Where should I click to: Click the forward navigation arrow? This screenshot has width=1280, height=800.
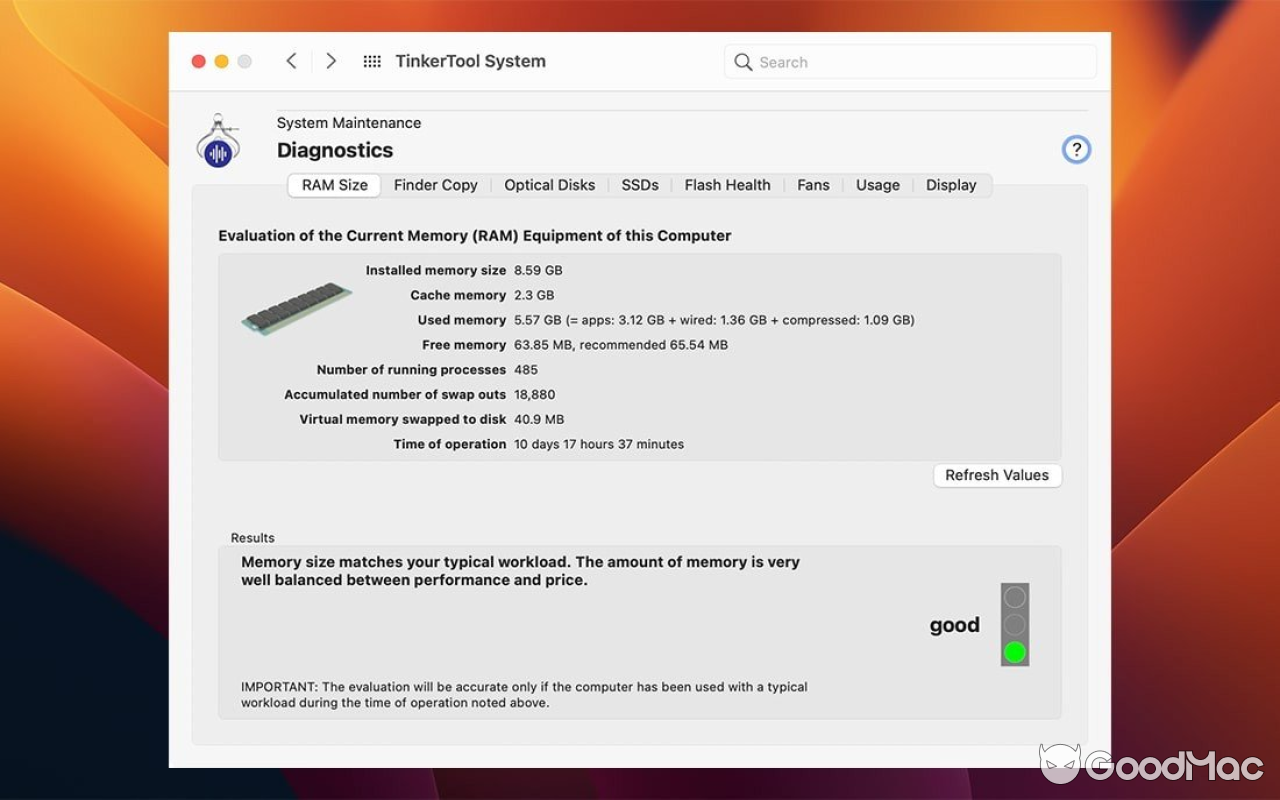click(x=331, y=60)
